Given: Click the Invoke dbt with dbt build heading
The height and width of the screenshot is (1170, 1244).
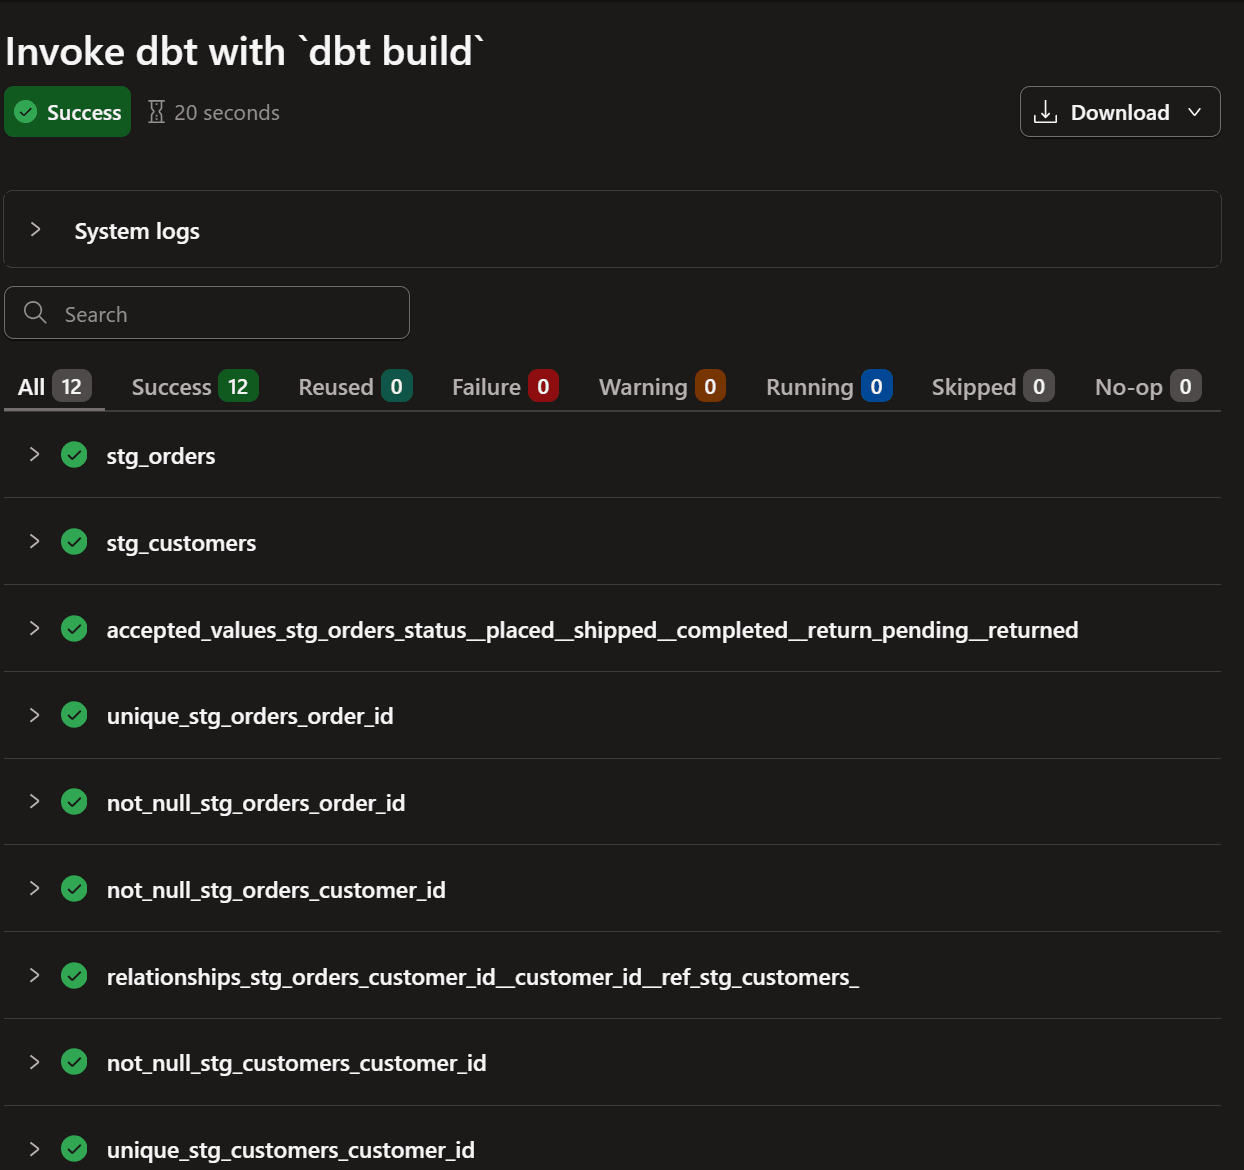Looking at the screenshot, I should pyautogui.click(x=245, y=52).
